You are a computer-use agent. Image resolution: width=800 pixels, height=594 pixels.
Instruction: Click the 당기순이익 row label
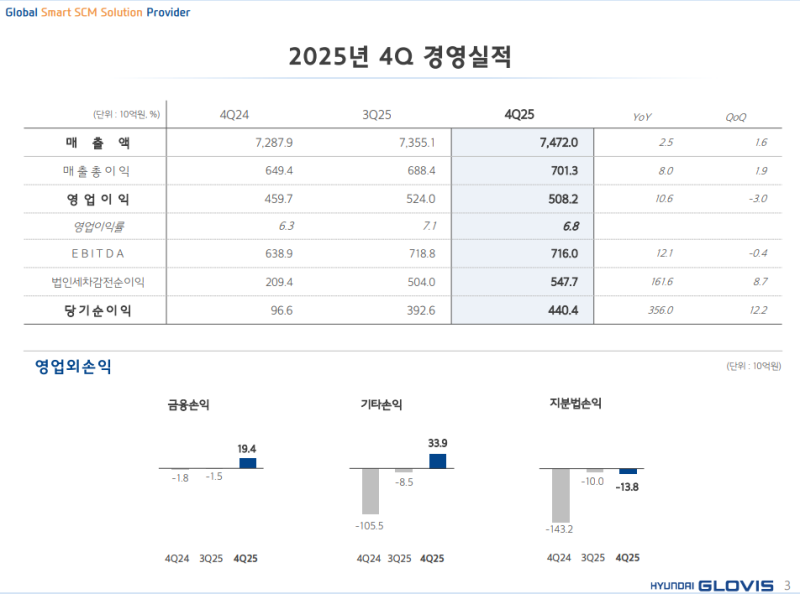(96, 311)
